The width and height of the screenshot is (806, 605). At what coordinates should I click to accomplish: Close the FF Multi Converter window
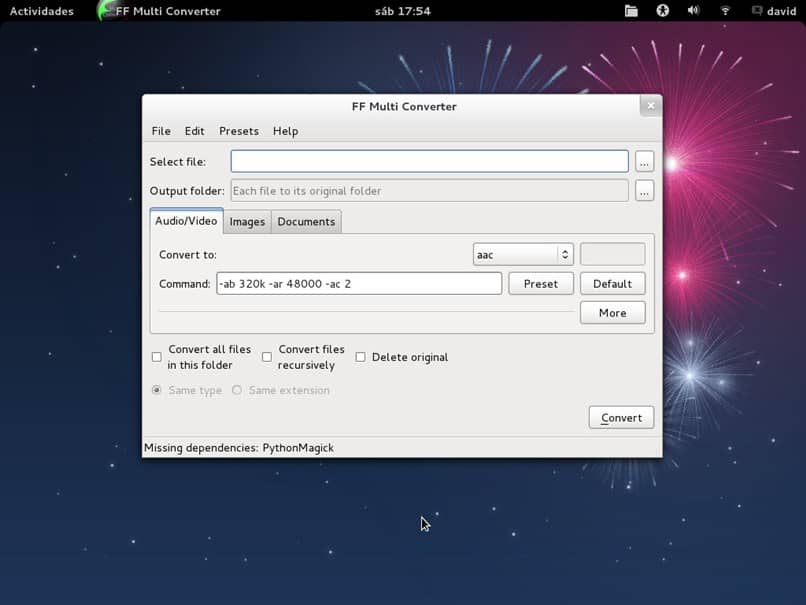[651, 105]
